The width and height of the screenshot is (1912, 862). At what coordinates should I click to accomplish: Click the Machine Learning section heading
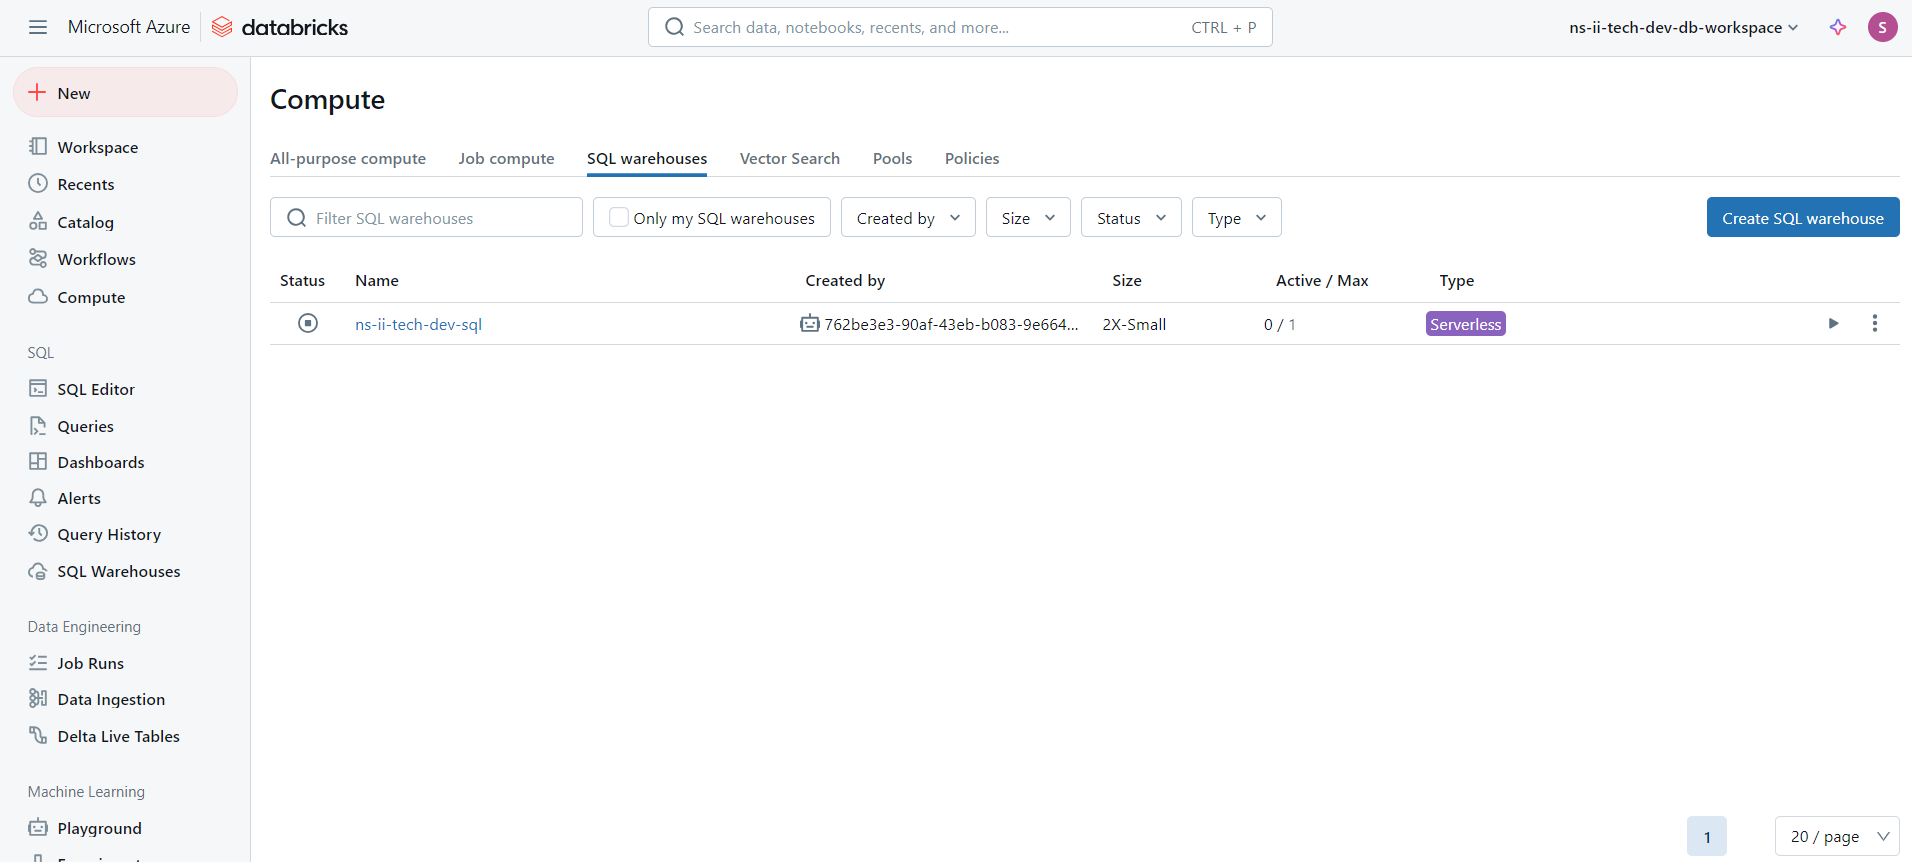pos(86,792)
